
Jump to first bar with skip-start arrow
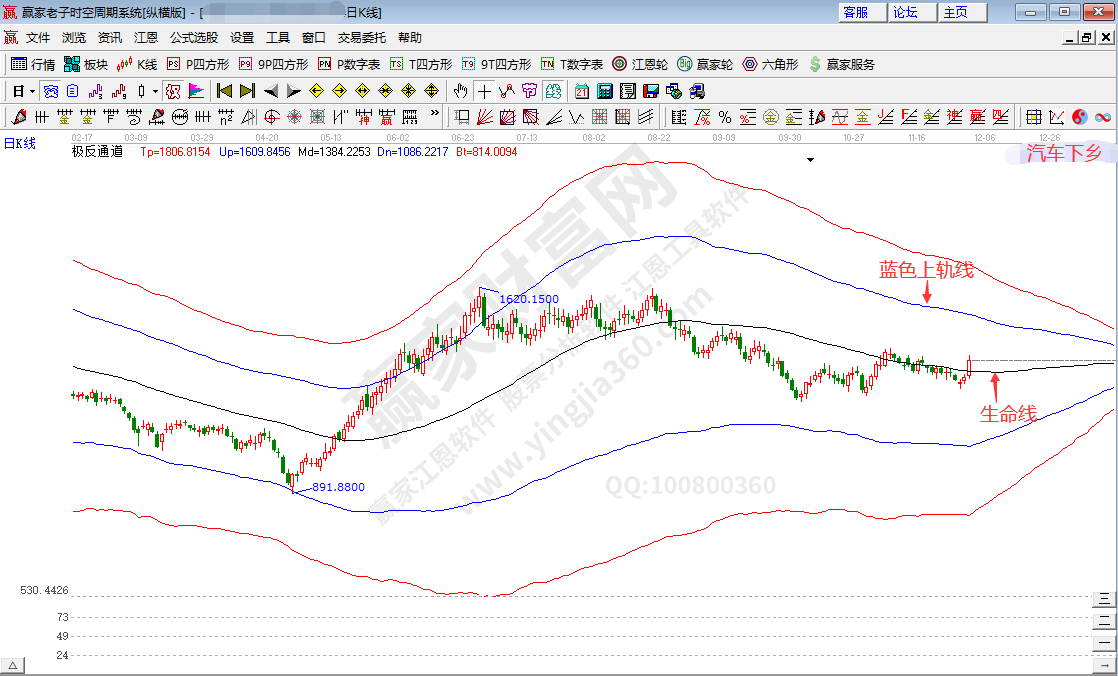coord(225,91)
